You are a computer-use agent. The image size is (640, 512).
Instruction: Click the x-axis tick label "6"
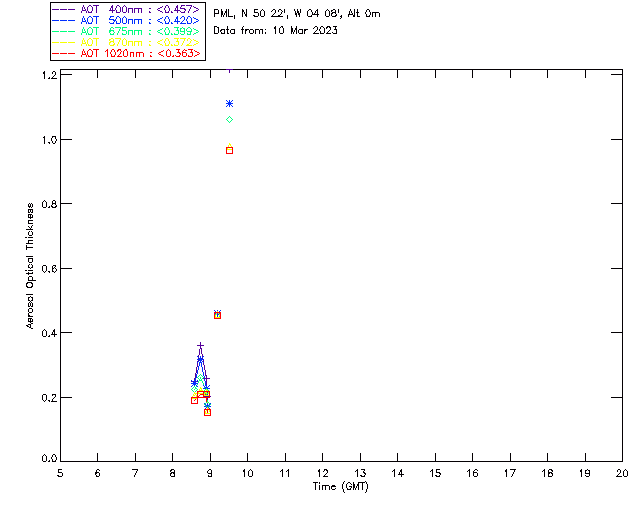(98, 473)
